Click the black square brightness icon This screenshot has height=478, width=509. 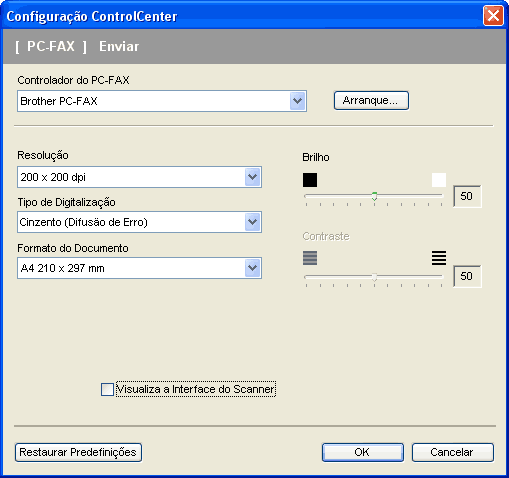(x=310, y=180)
